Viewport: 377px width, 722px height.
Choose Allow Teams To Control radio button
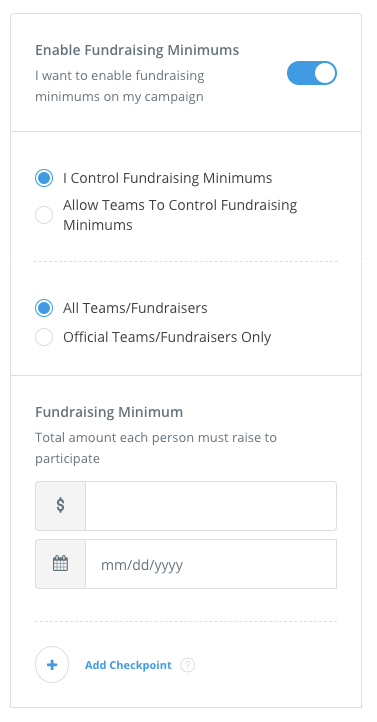pos(44,215)
